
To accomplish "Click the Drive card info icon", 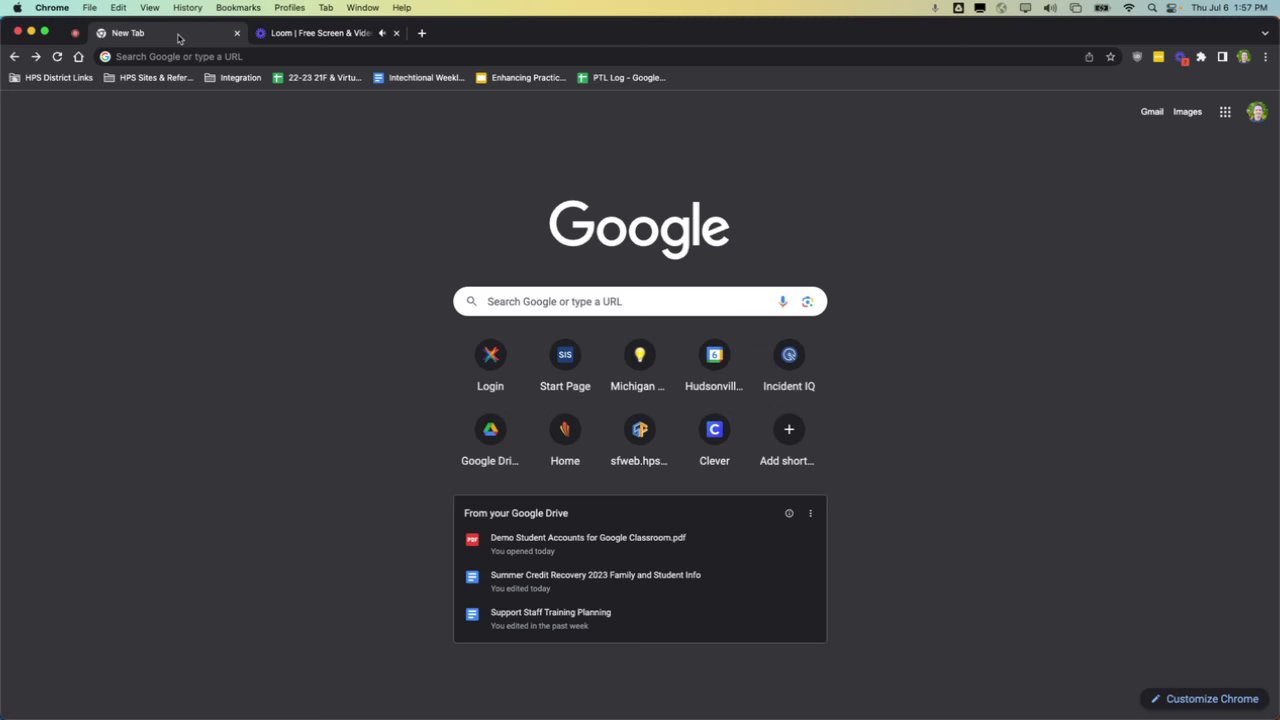I will coord(789,514).
